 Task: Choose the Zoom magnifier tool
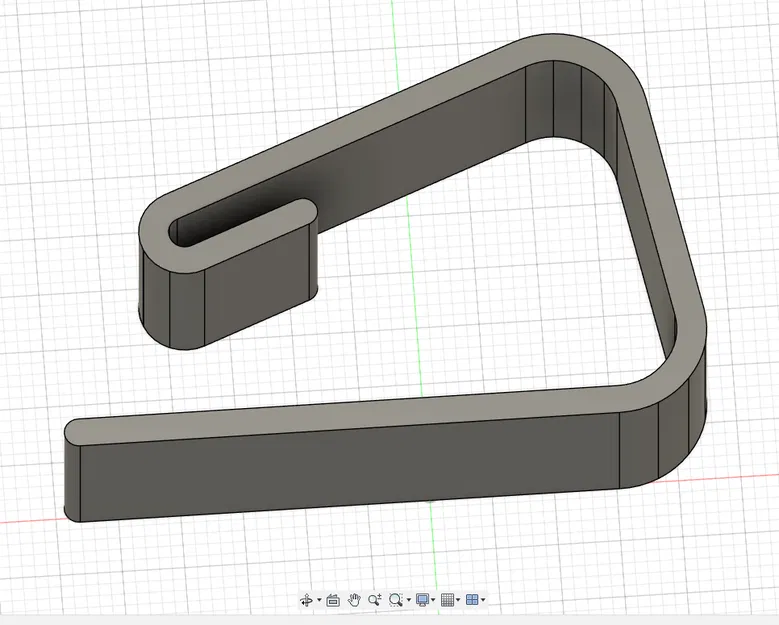[375, 600]
